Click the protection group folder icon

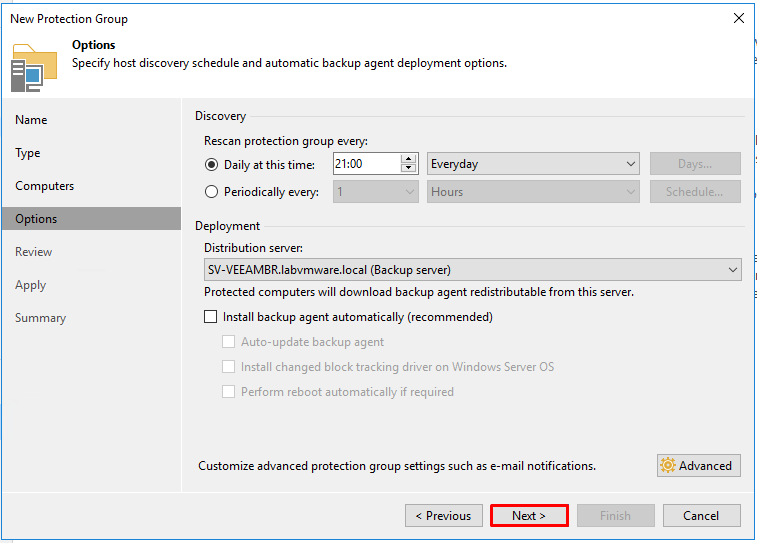click(x=34, y=68)
